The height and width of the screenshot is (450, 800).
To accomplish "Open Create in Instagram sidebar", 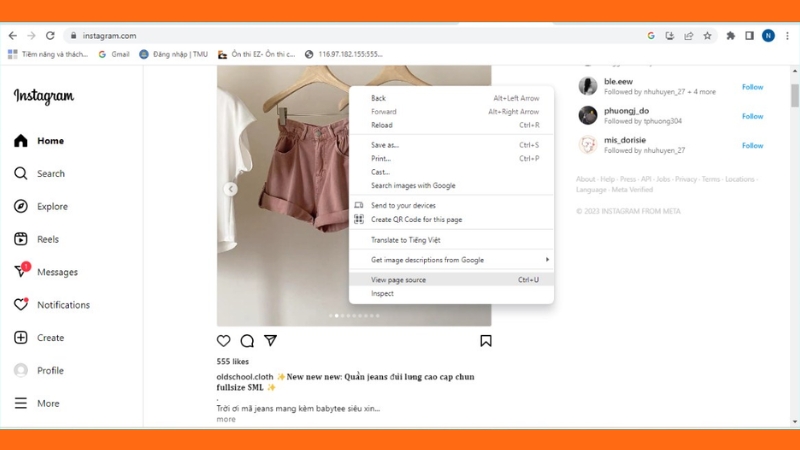I will (x=39, y=338).
